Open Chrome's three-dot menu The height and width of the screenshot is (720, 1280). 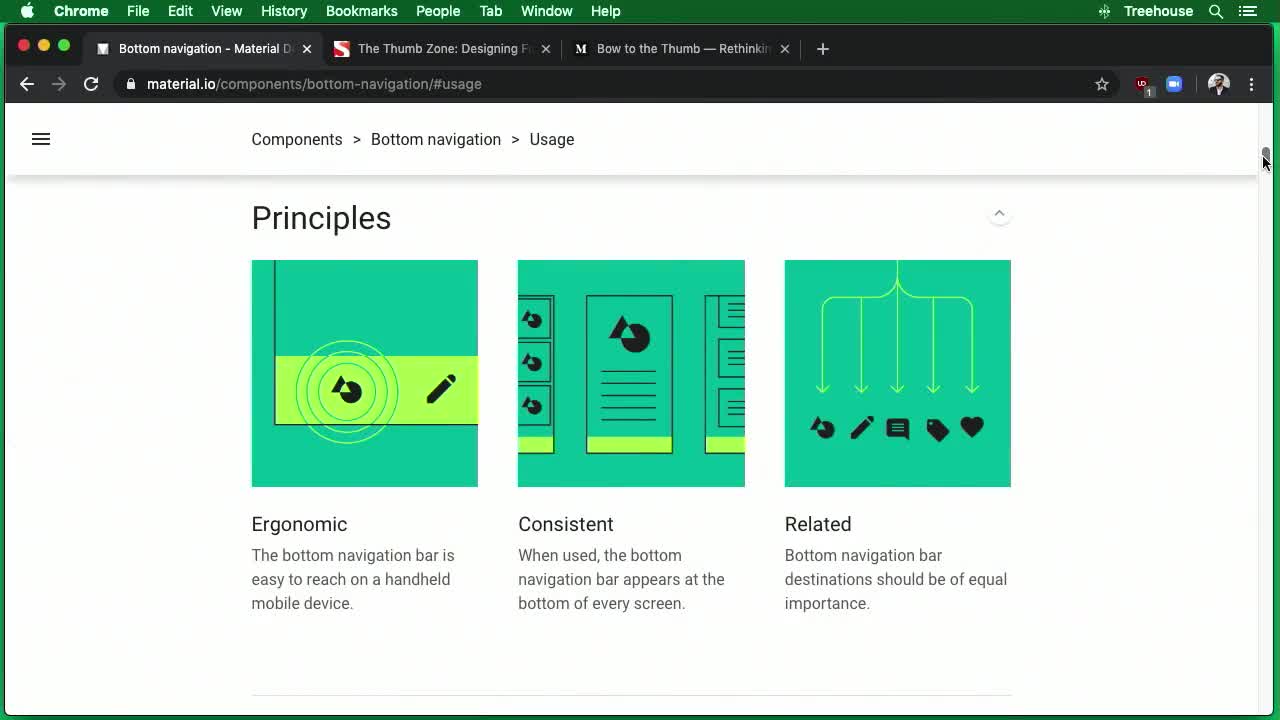[x=1251, y=84]
